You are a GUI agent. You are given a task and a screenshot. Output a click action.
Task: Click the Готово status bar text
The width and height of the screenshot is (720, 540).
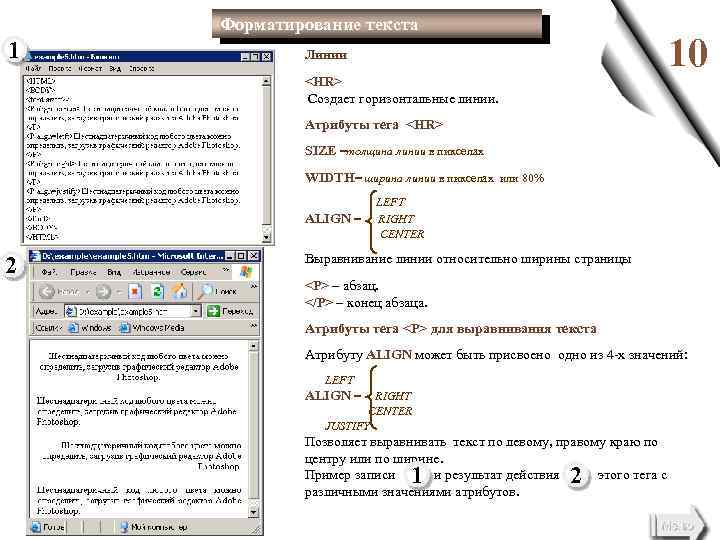click(x=53, y=527)
